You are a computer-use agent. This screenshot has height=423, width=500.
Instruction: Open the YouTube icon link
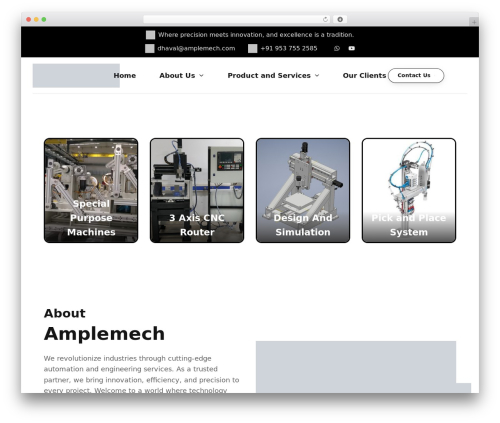point(351,48)
